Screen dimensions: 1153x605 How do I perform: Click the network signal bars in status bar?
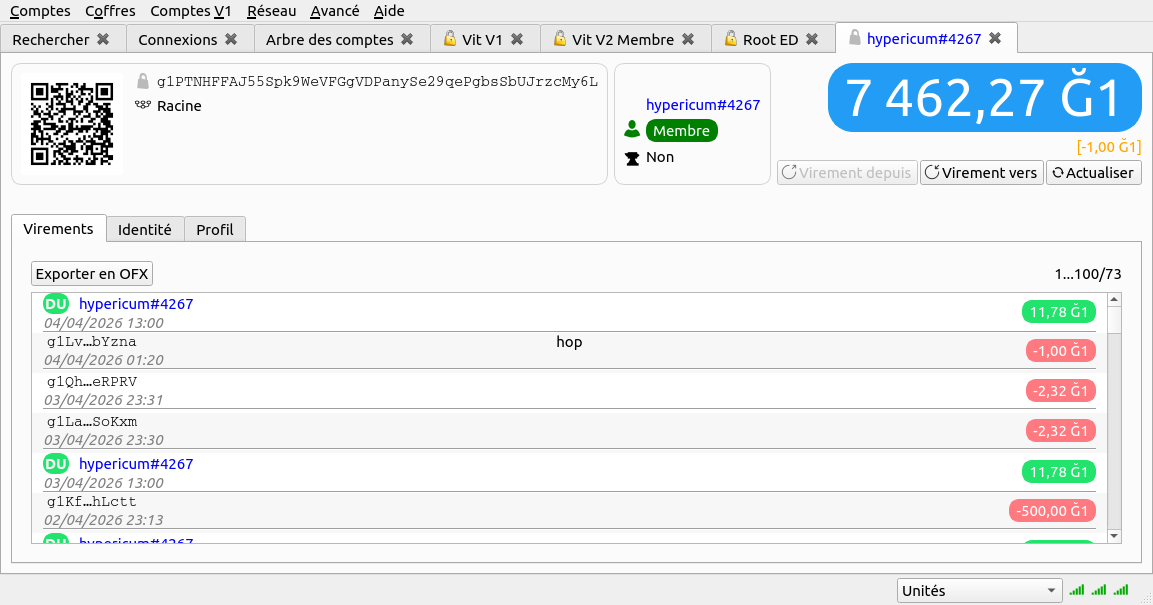click(x=1099, y=590)
